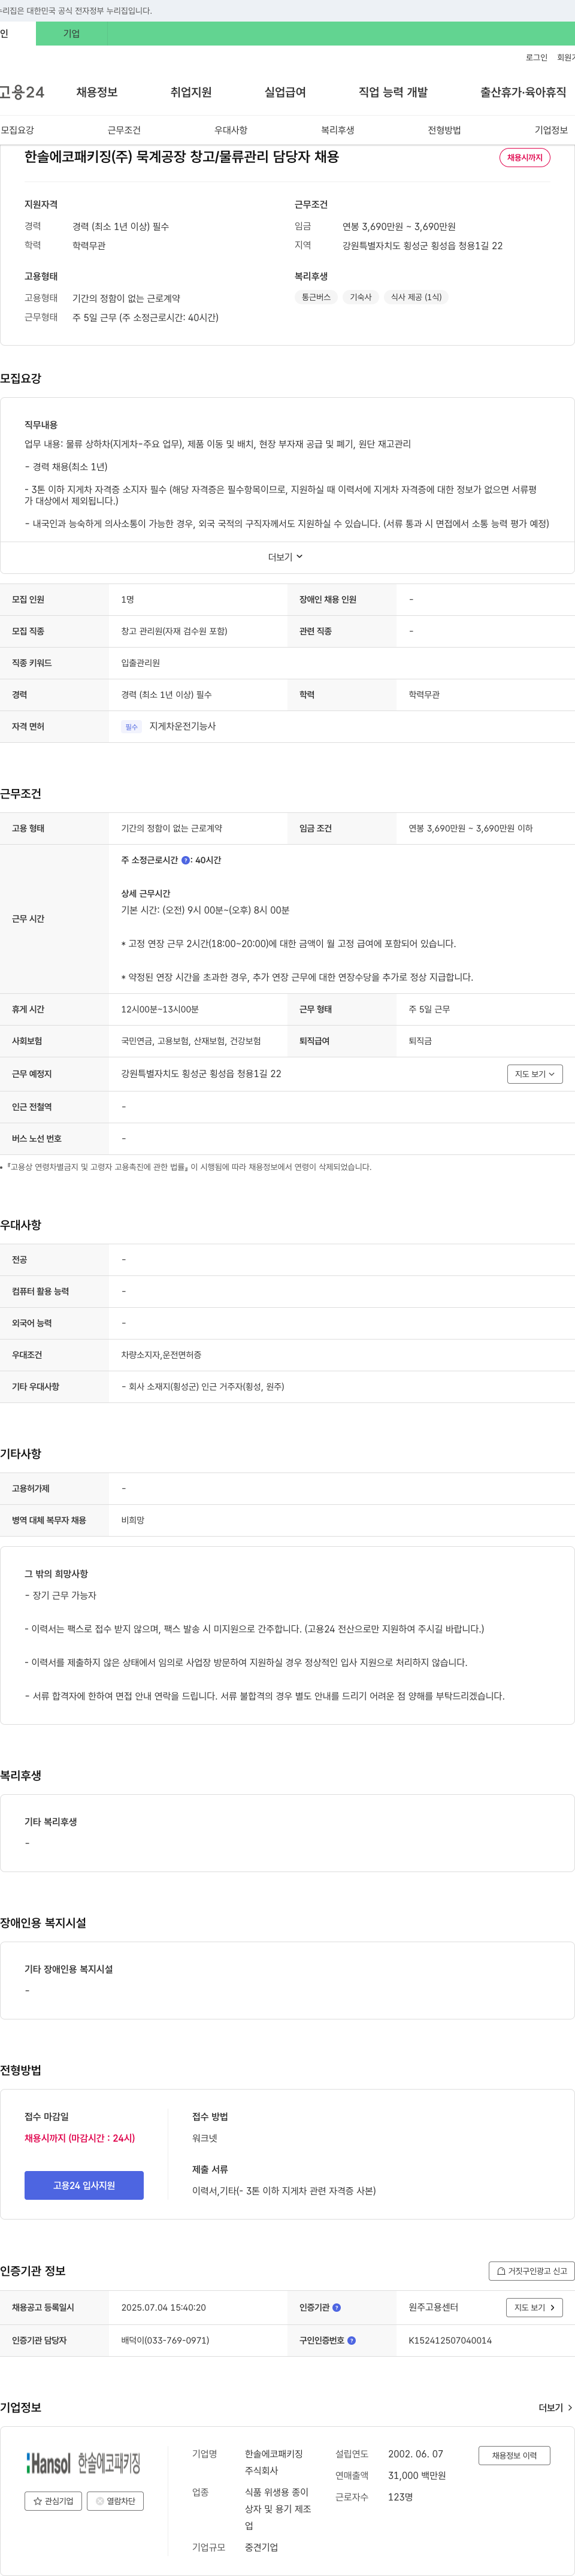
Task: Click the 기숙사 benefit tag
Action: click(360, 297)
